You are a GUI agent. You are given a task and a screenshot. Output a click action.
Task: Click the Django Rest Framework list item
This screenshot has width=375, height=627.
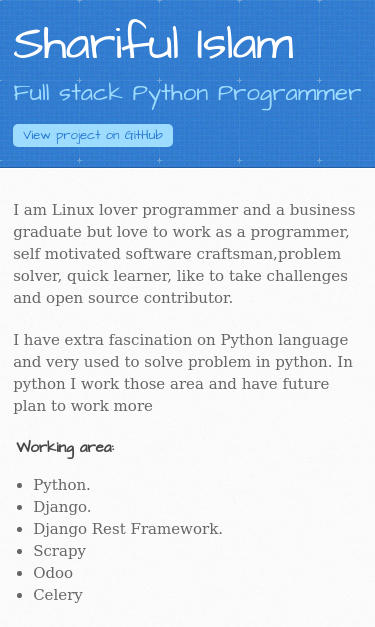click(x=128, y=529)
